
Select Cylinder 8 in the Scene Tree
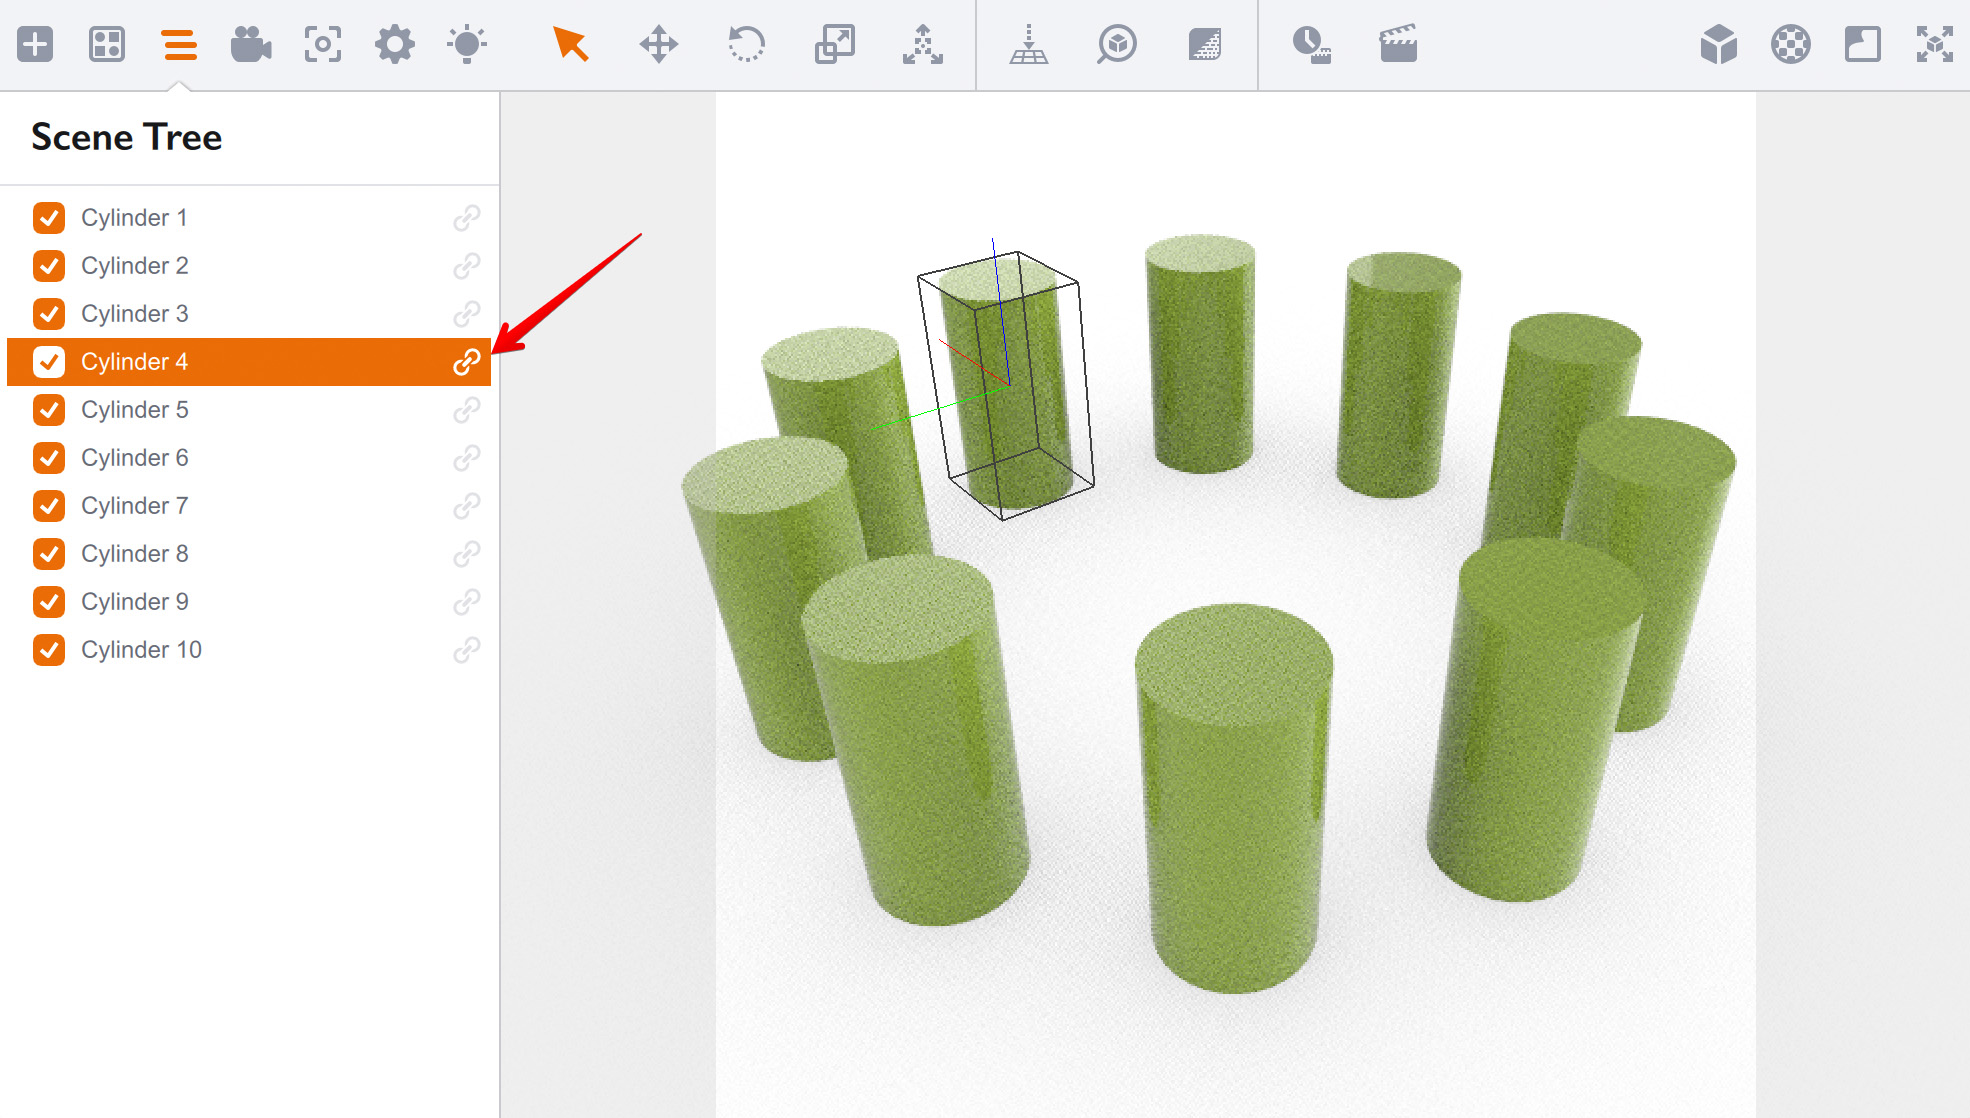click(134, 553)
